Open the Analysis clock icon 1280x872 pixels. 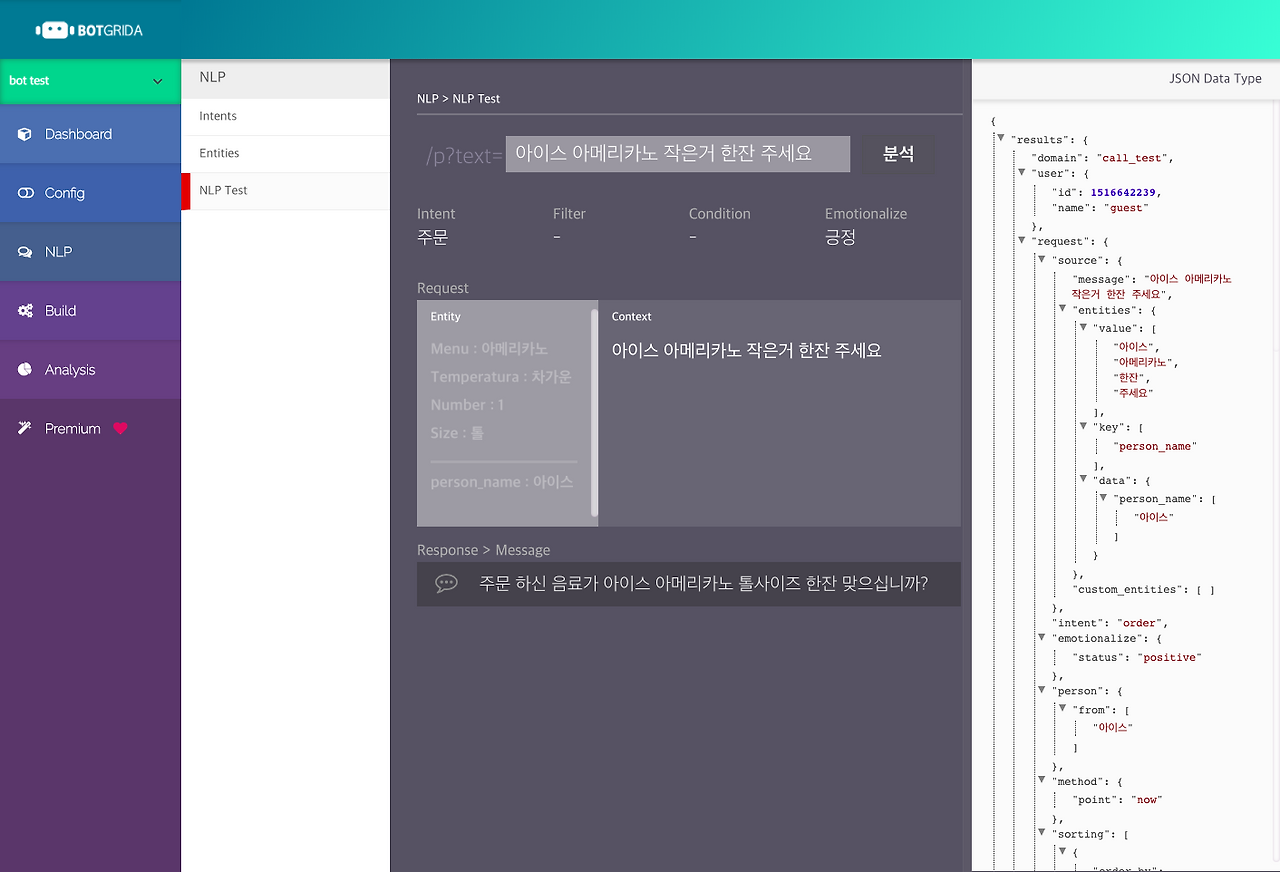pyautogui.click(x=24, y=370)
